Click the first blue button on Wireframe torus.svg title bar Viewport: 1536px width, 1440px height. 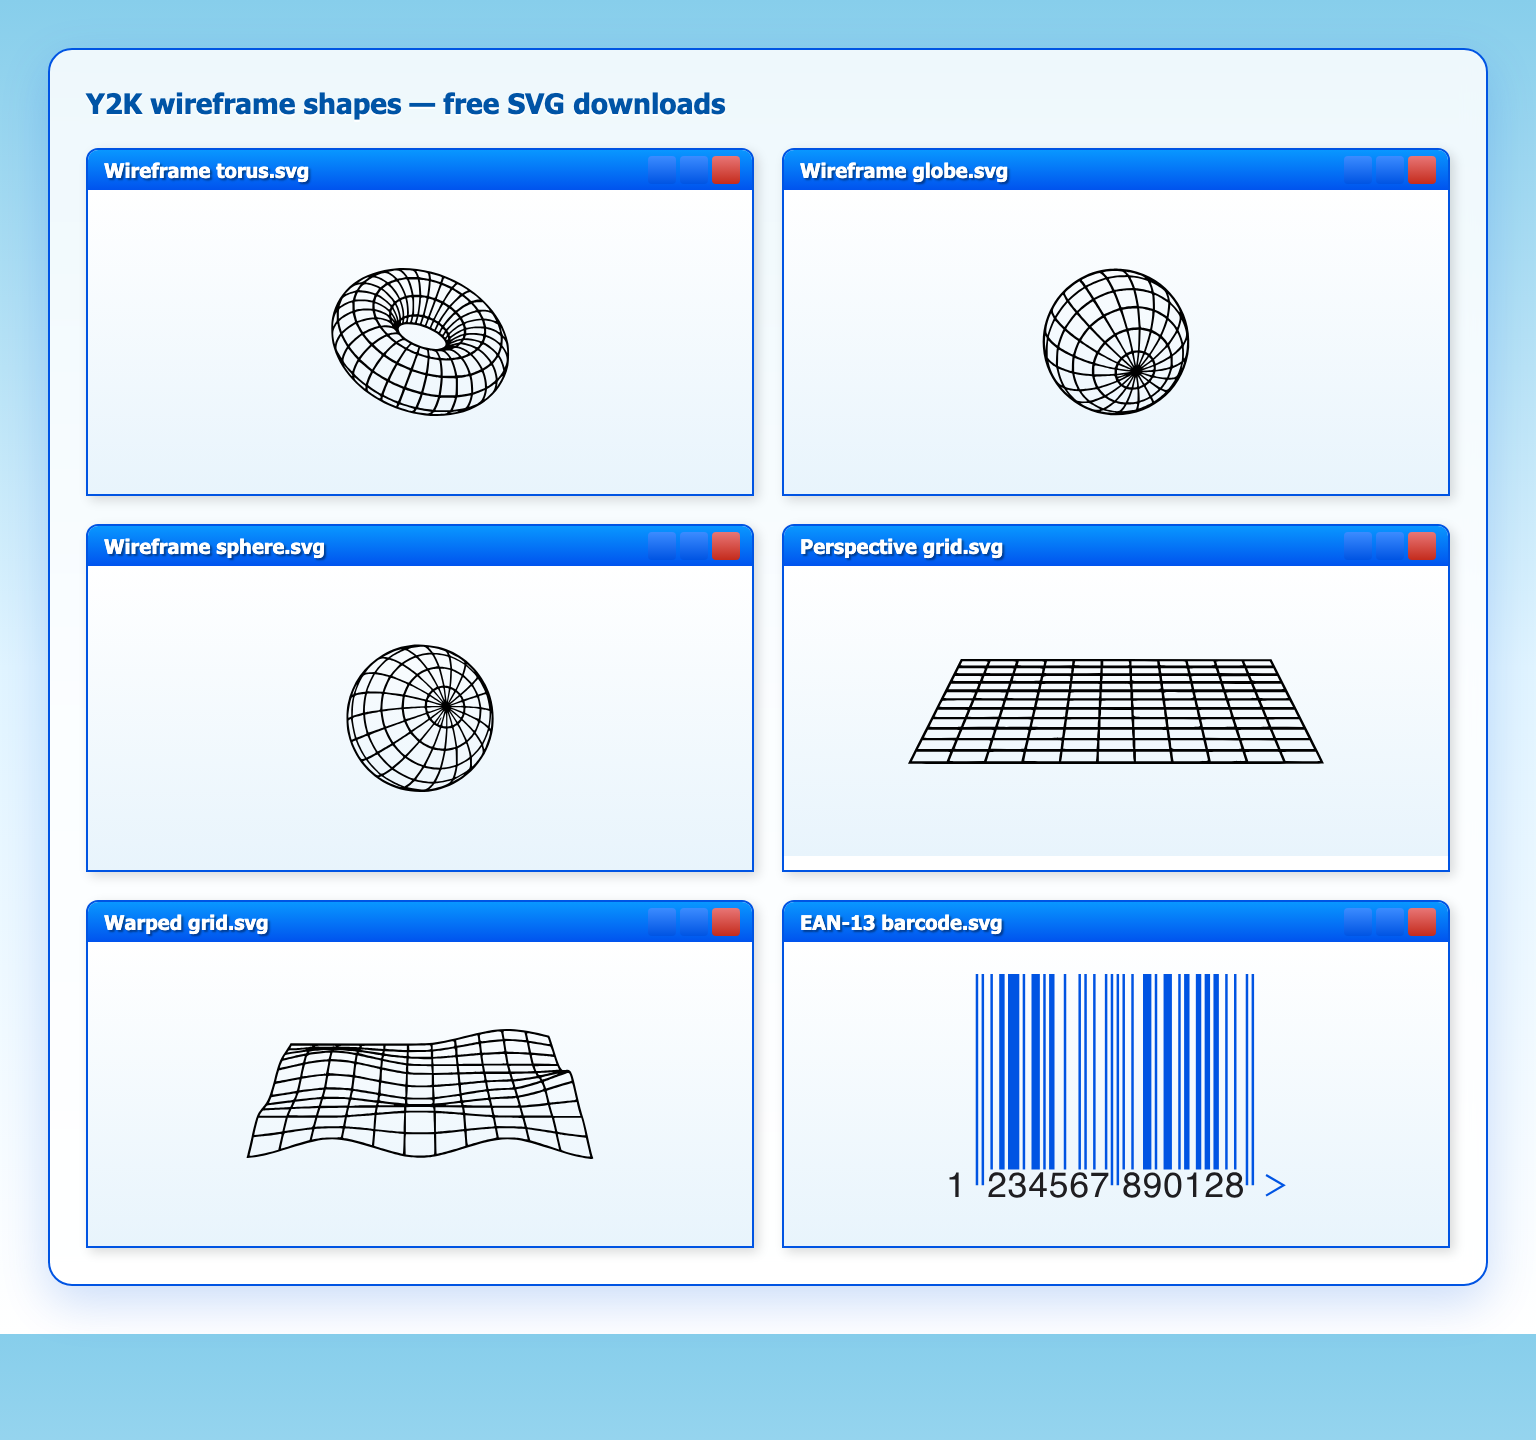(662, 170)
